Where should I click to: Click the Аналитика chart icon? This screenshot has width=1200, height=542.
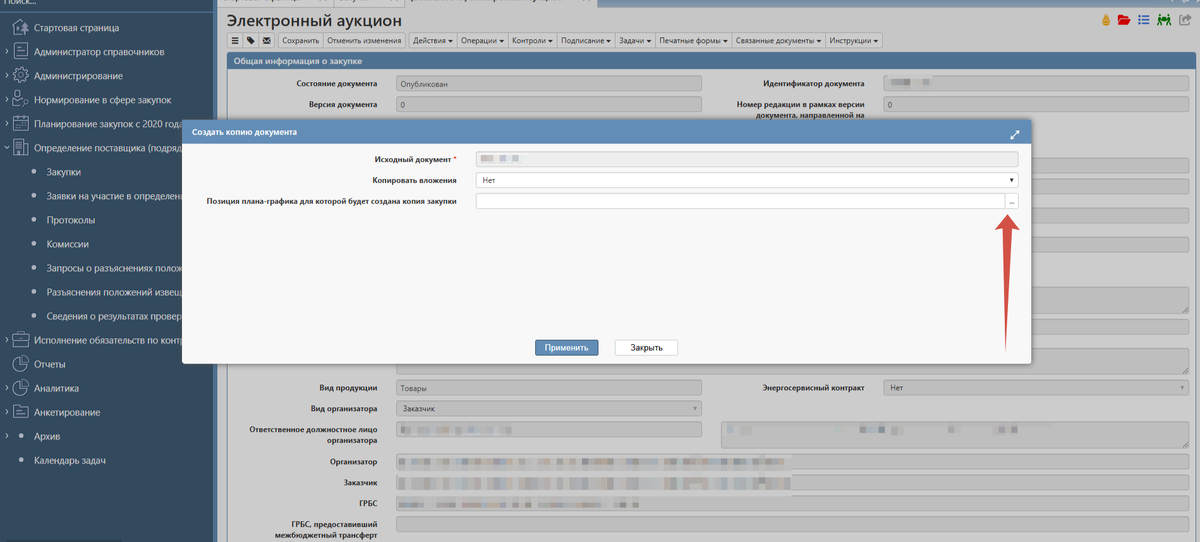coord(20,388)
